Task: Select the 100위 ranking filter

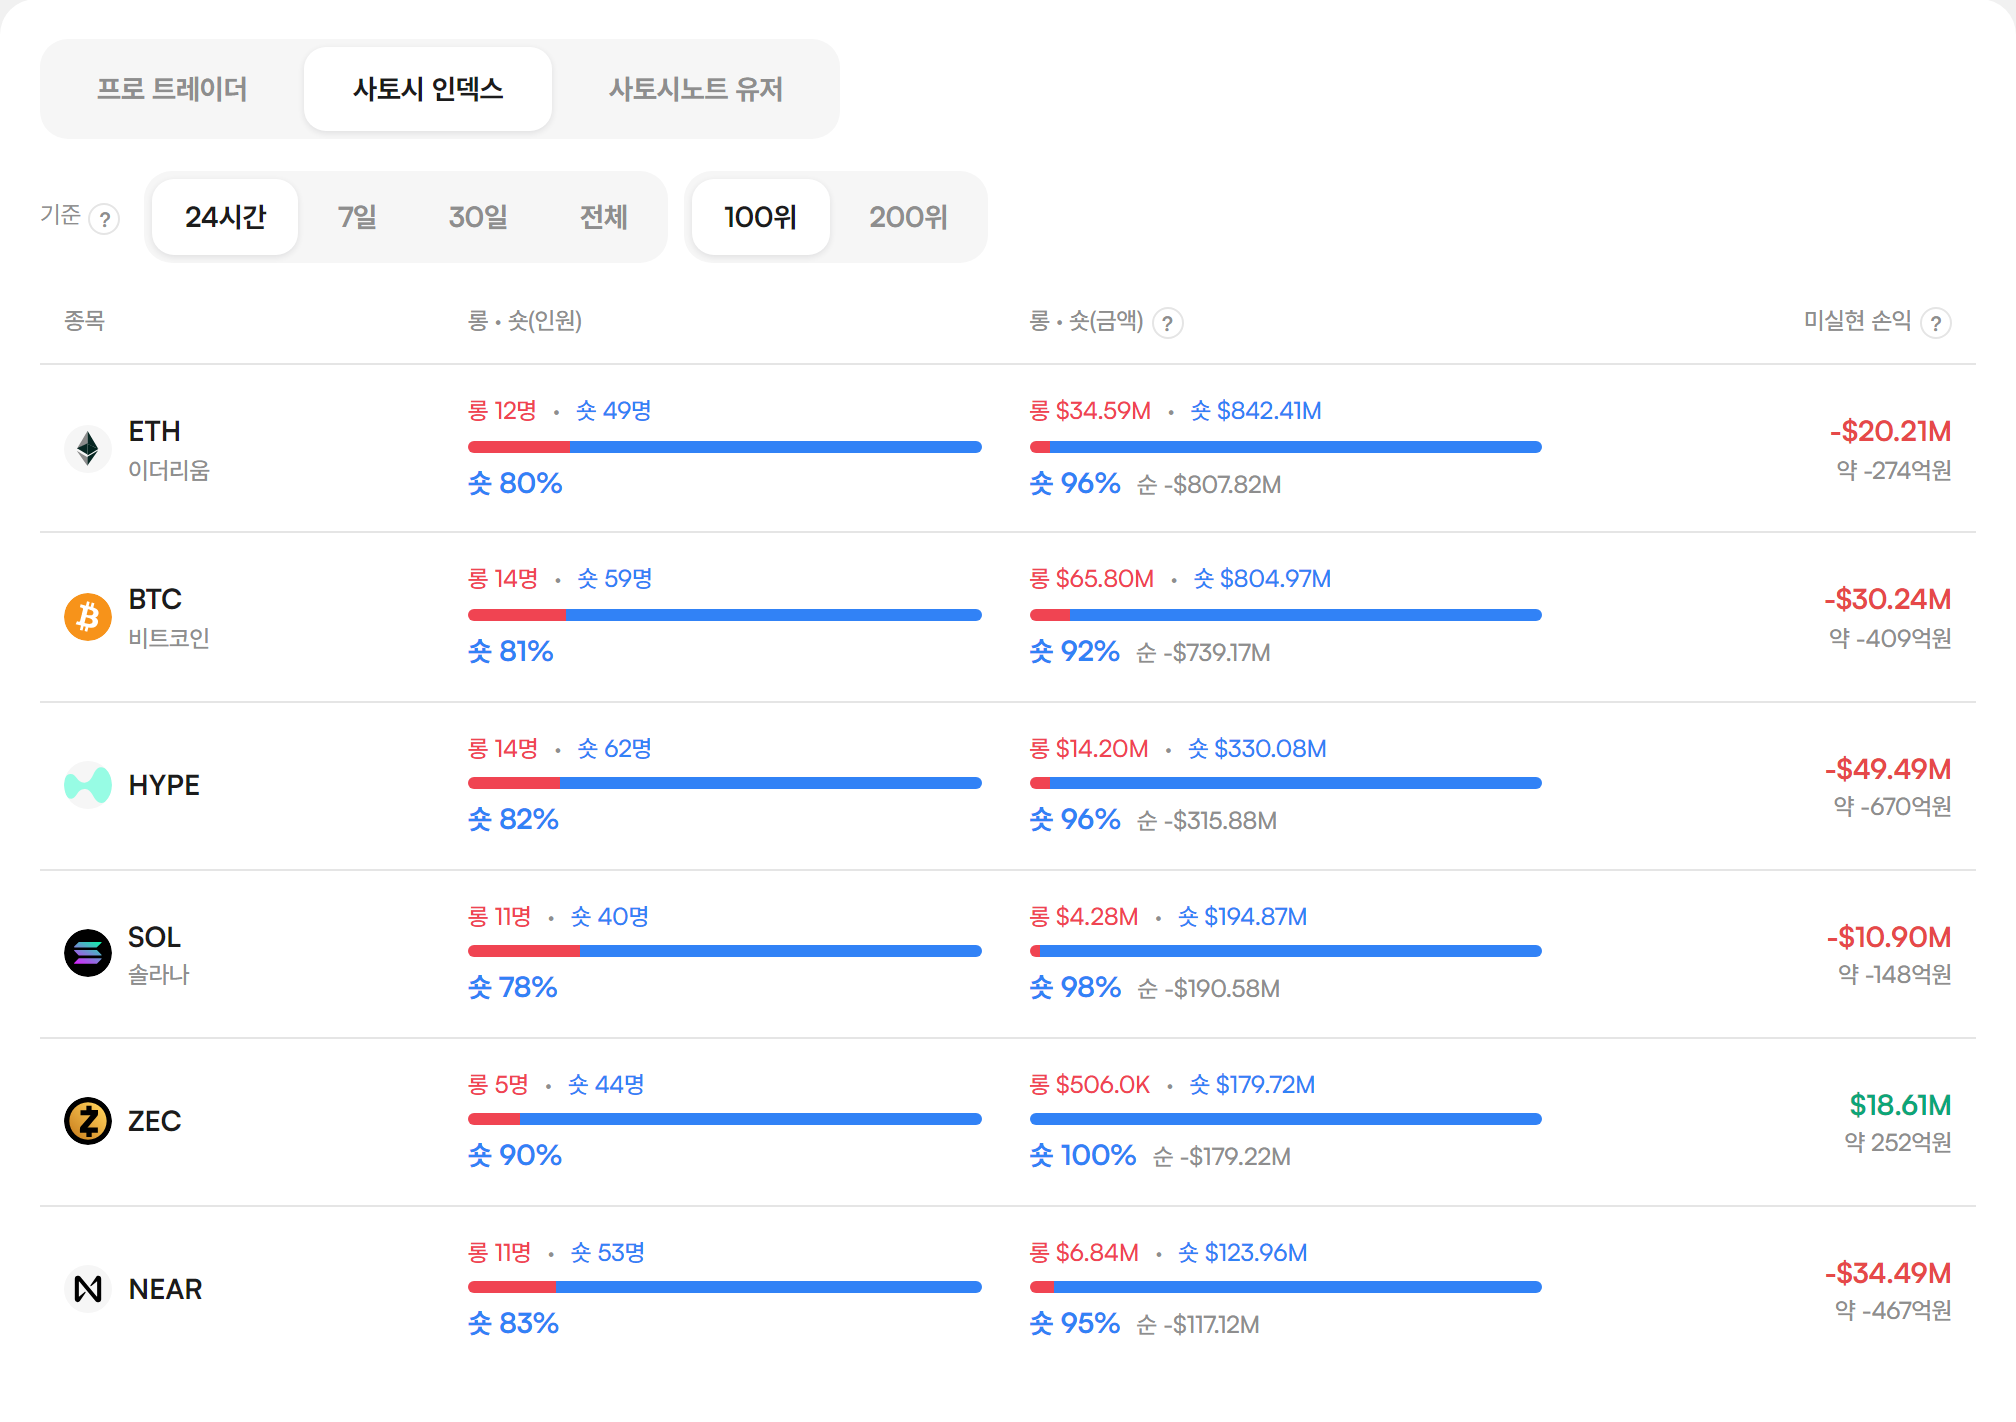Action: coord(760,217)
